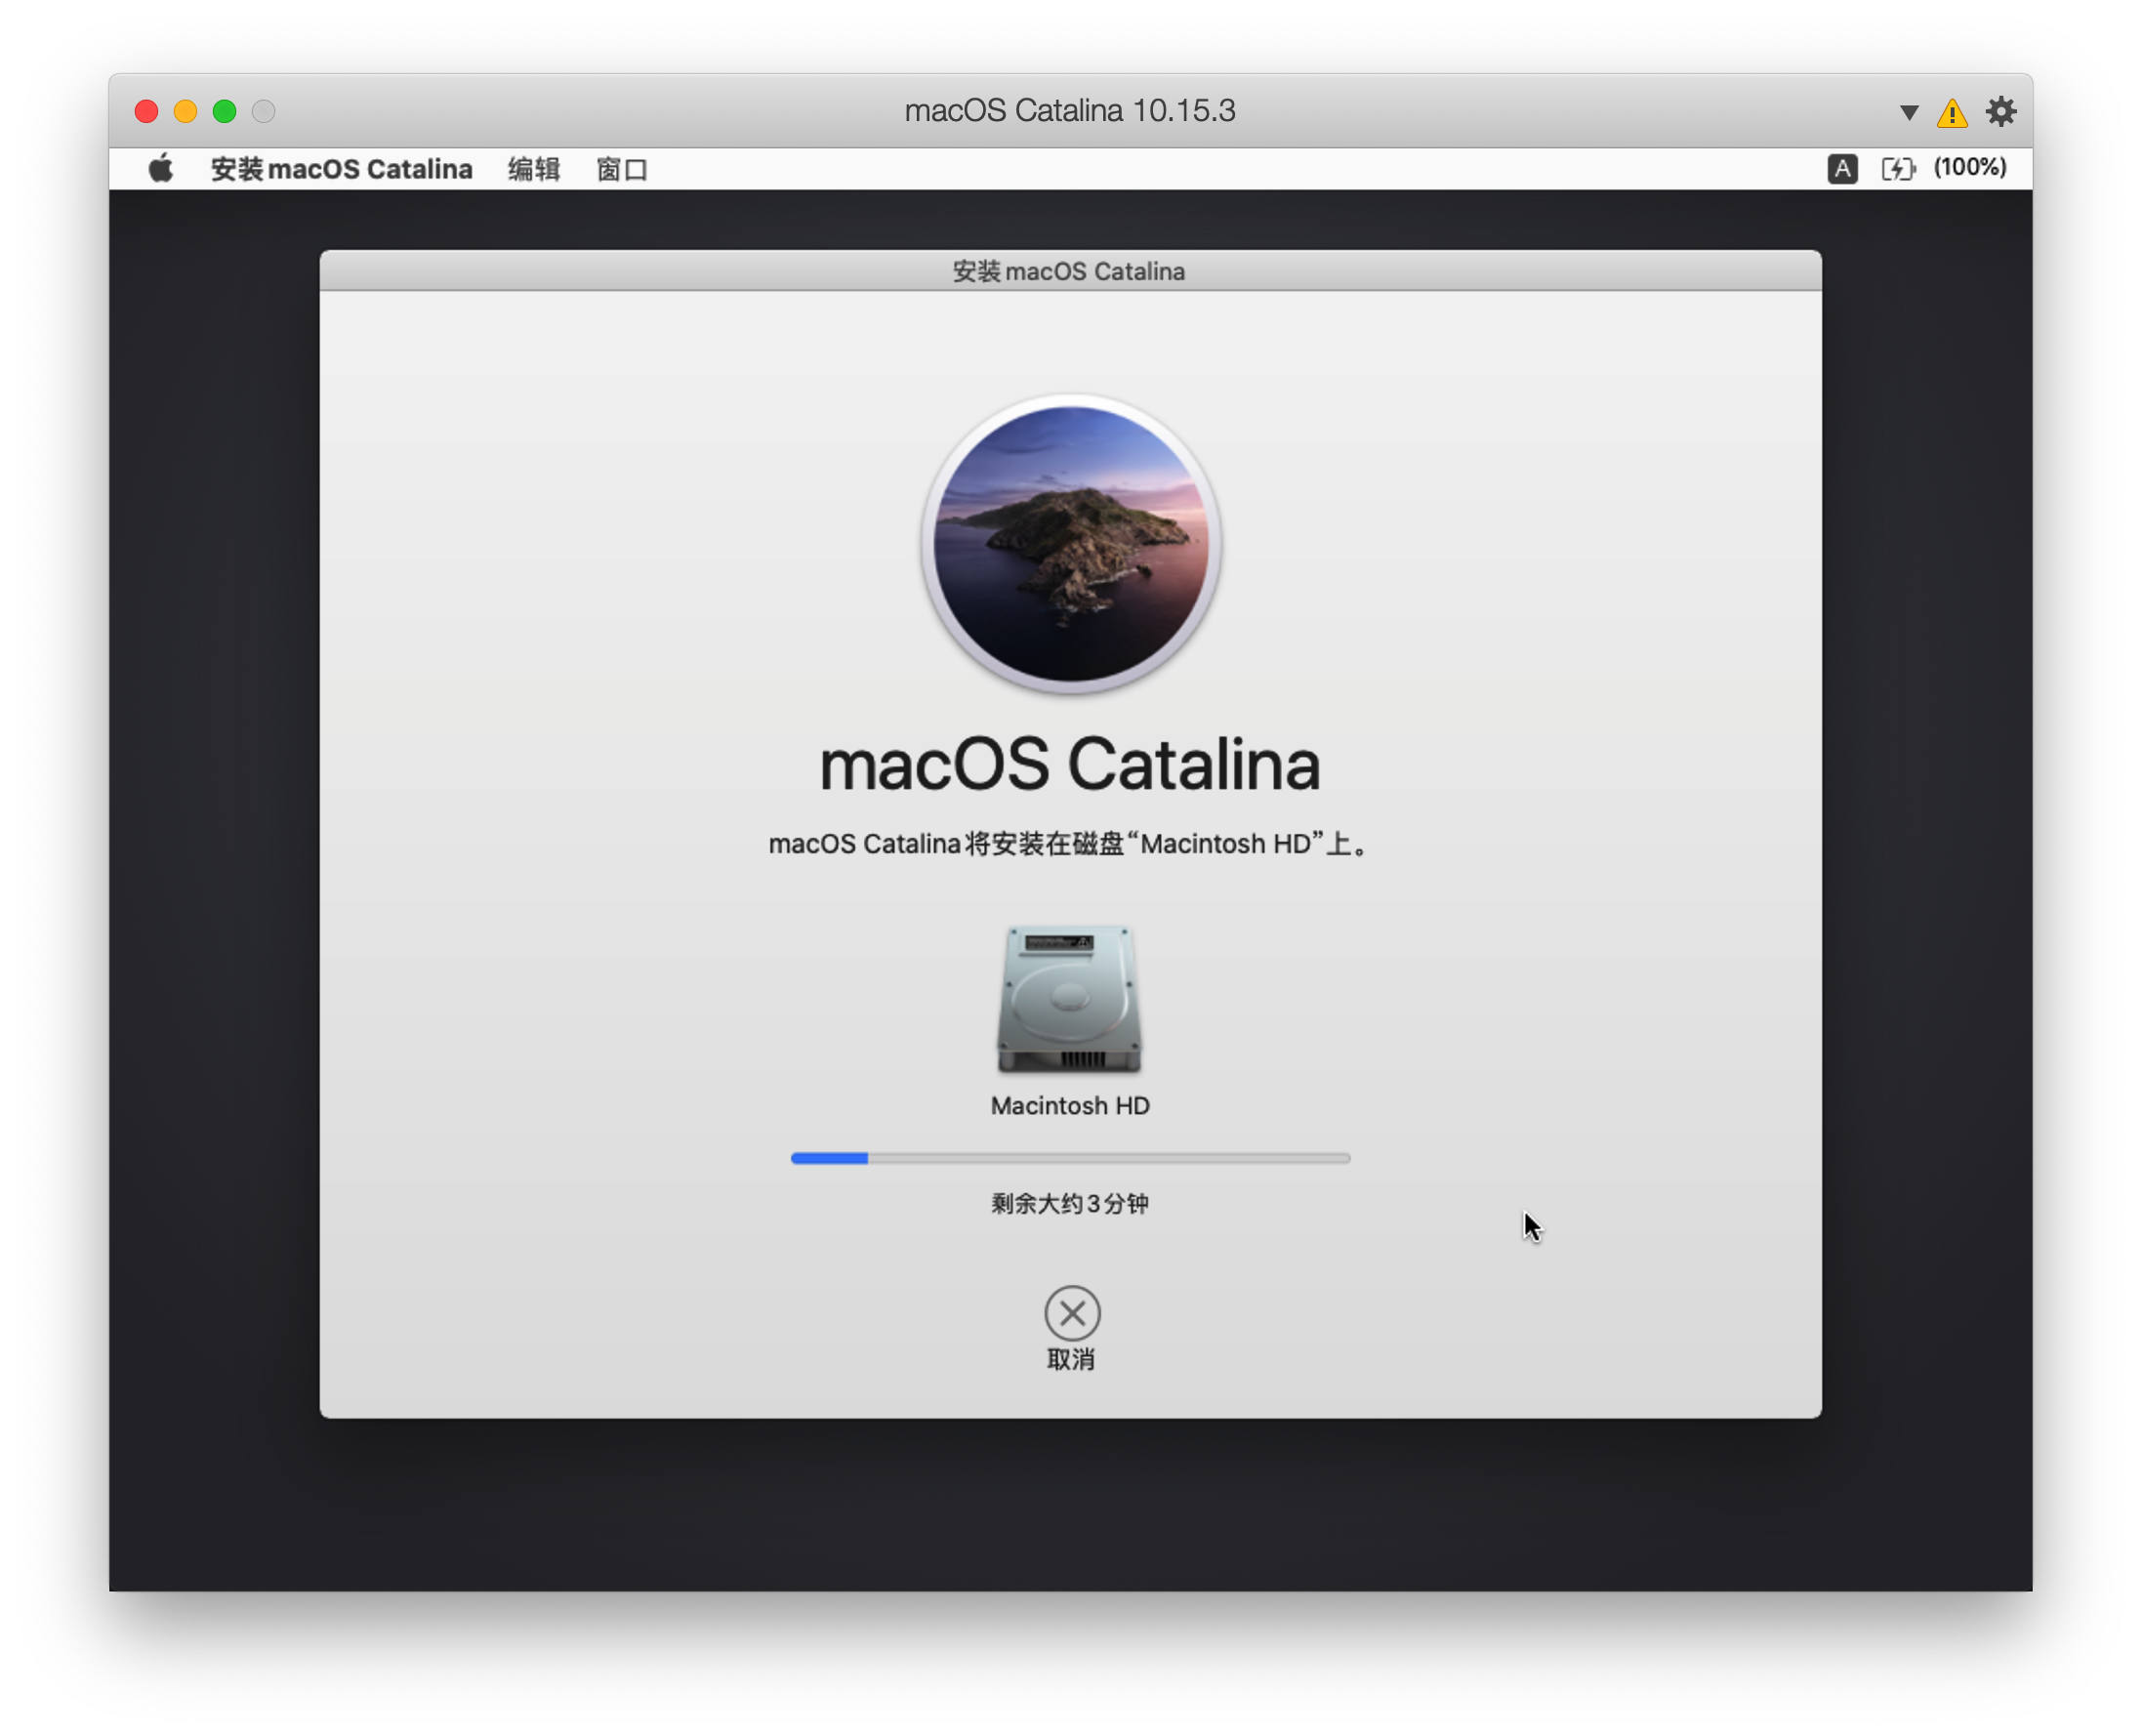Click the input source A icon
This screenshot has width=2142, height=1736.
[1842, 168]
